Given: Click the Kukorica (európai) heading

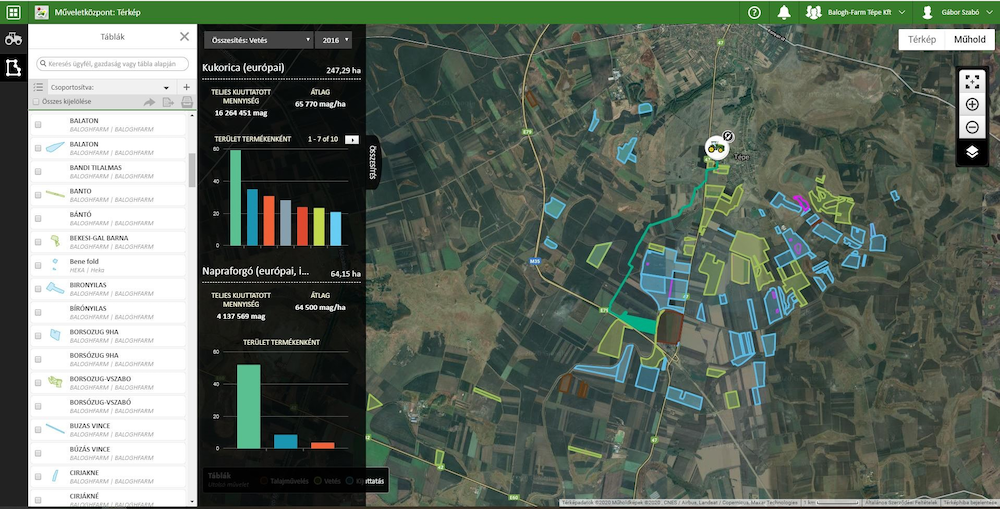Looking at the screenshot, I should [244, 68].
